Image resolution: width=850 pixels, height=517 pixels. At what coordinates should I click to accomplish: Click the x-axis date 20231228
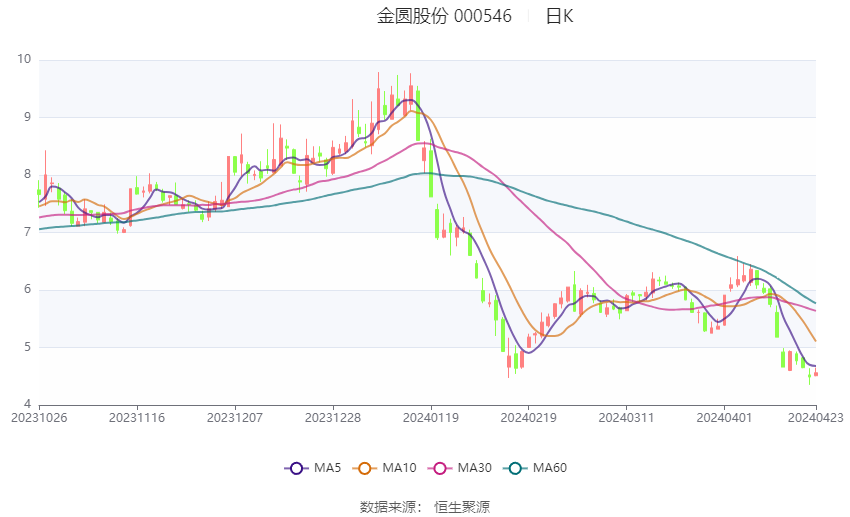(333, 418)
